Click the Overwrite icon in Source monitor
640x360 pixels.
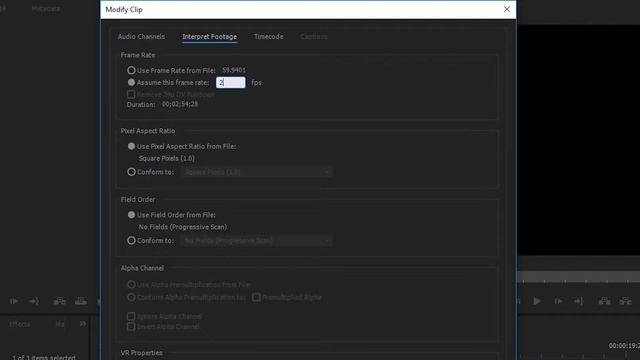click(x=81, y=301)
